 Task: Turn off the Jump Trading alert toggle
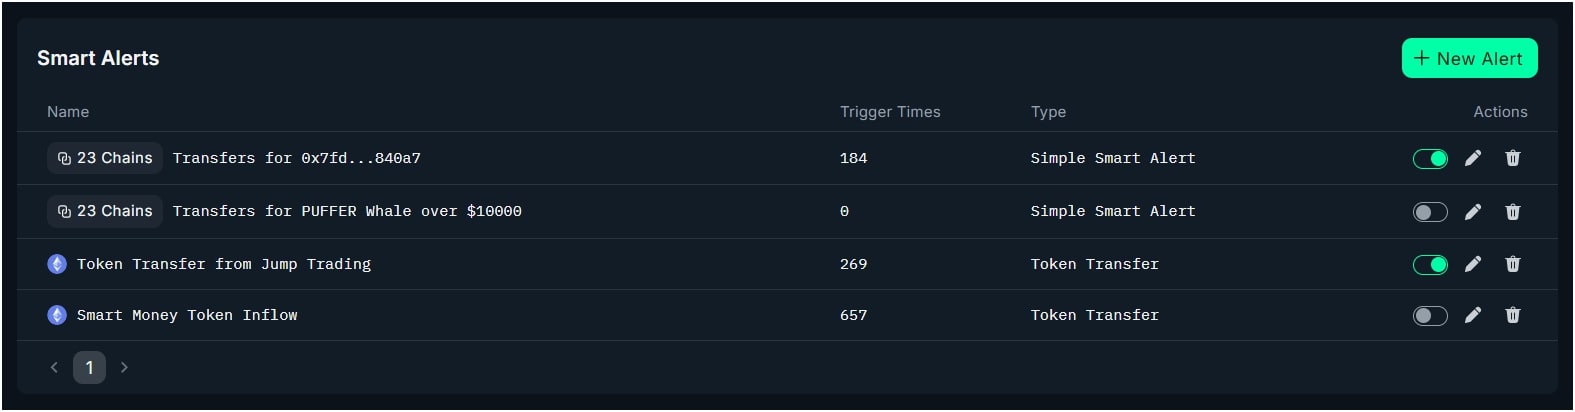(1430, 265)
